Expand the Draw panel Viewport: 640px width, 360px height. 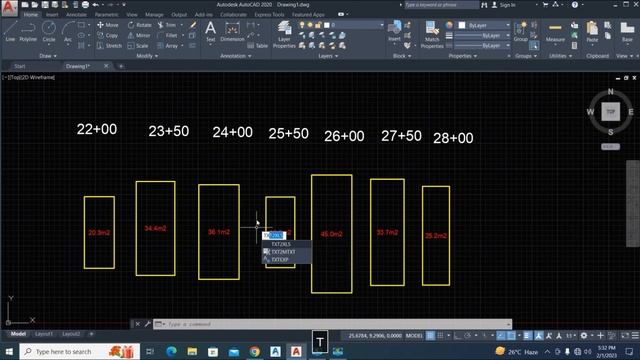tap(48, 56)
